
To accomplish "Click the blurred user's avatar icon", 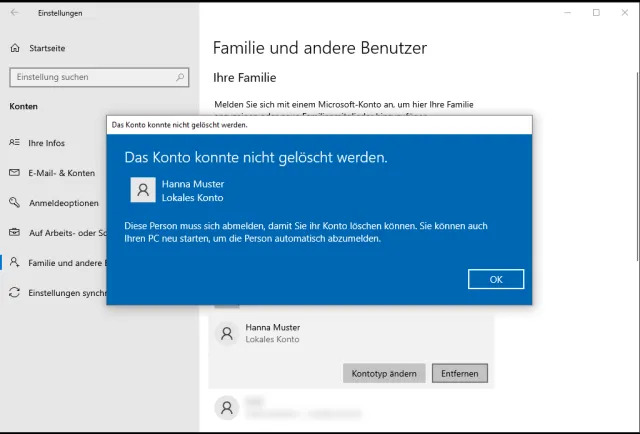I will point(227,407).
